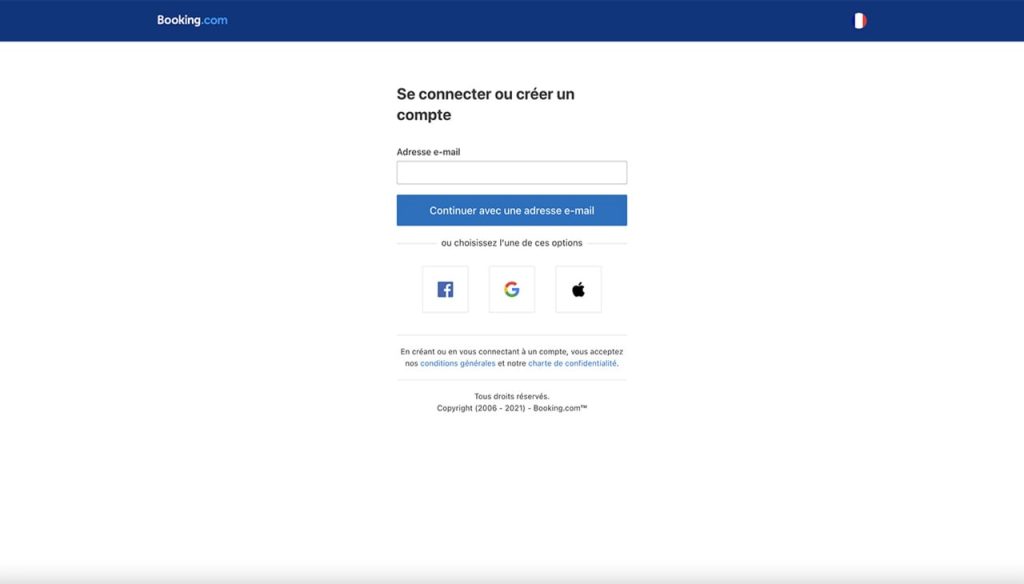Screen dimensions: 1024x584
Task: Click text 'ou choisissez l'une de ces options'
Action: (x=512, y=243)
